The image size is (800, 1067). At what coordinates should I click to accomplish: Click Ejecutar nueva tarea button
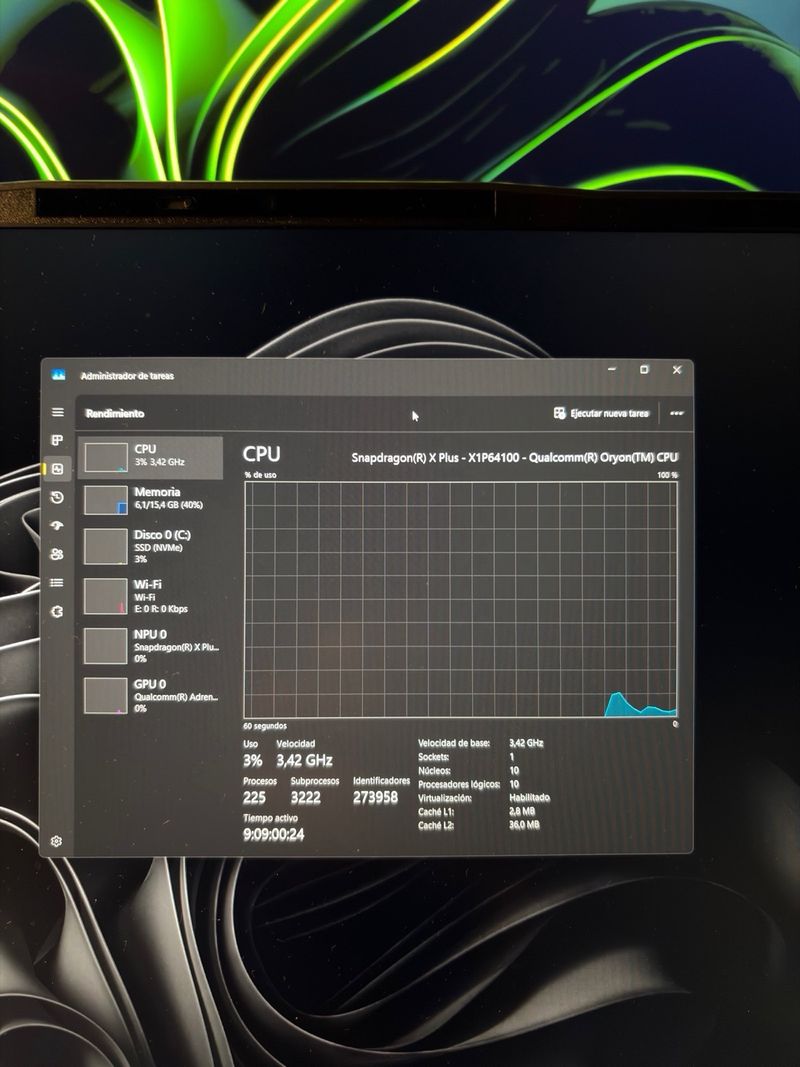[602, 413]
